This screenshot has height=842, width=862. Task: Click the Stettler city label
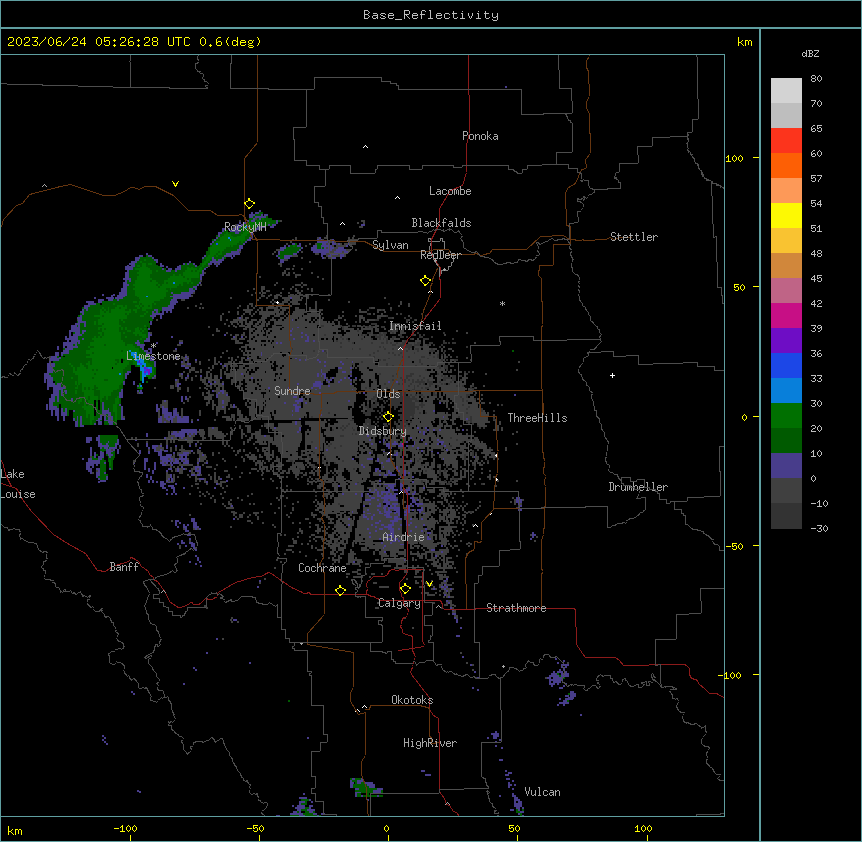click(x=634, y=237)
